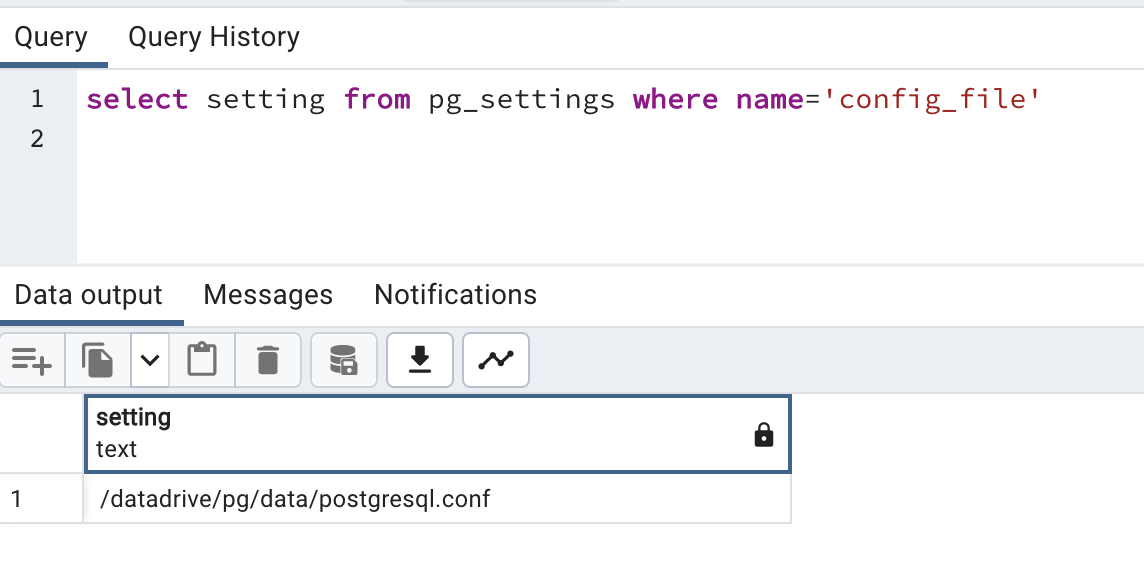Open the Graph Visualiser icon
This screenshot has height=574, width=1144.
tap(496, 360)
